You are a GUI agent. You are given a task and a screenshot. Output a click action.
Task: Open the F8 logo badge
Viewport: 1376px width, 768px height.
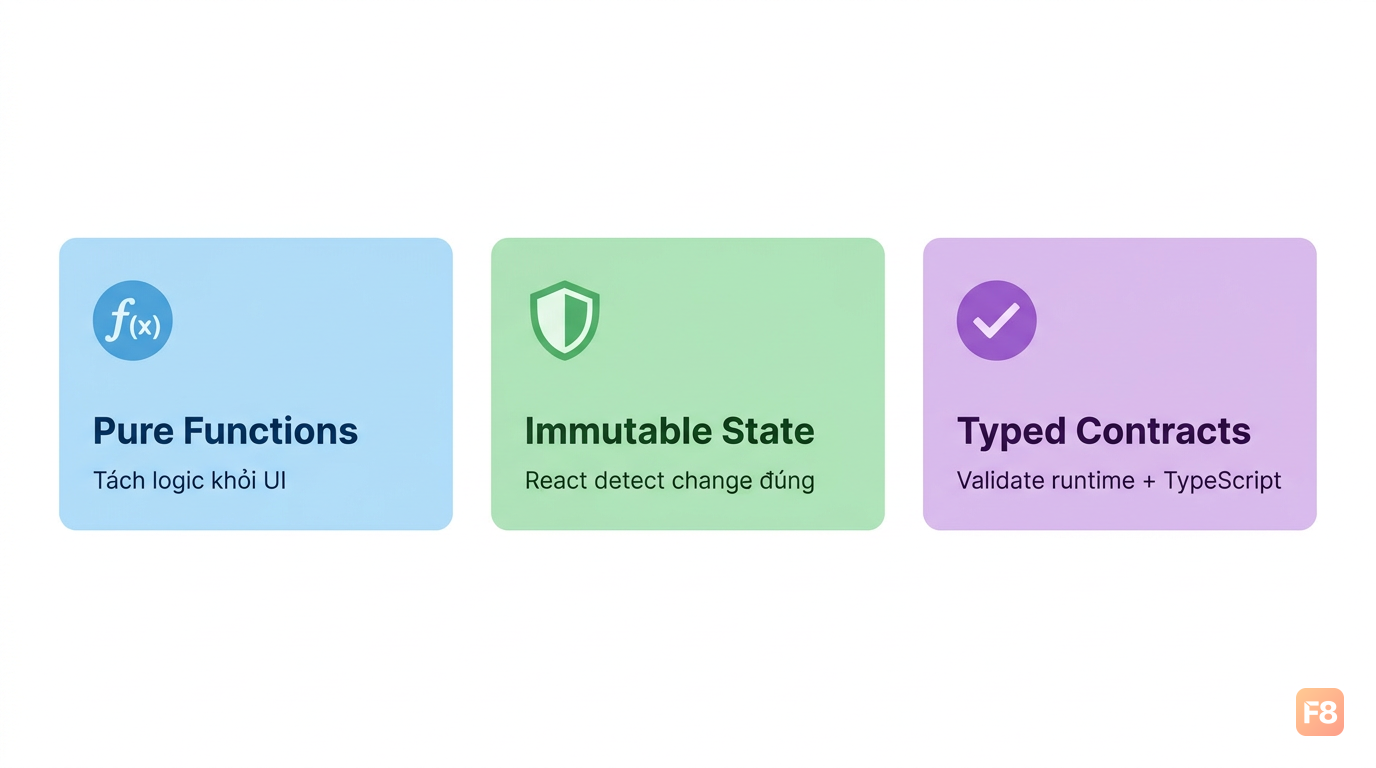point(1320,712)
